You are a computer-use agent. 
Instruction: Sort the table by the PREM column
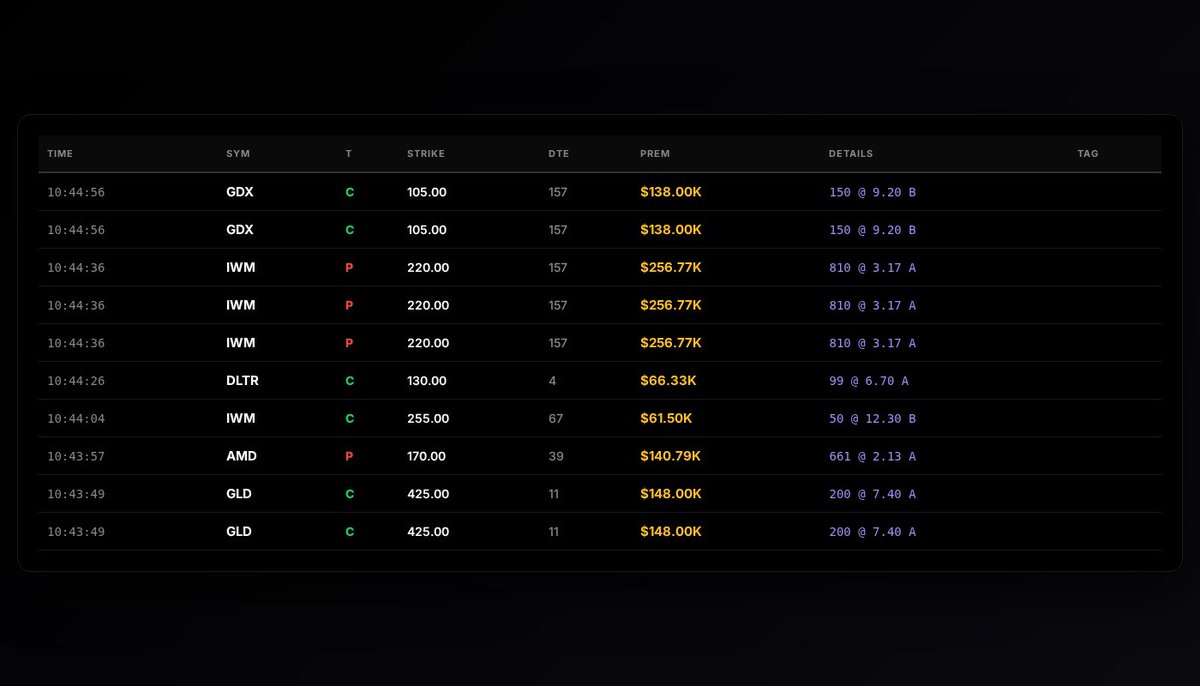pos(655,153)
